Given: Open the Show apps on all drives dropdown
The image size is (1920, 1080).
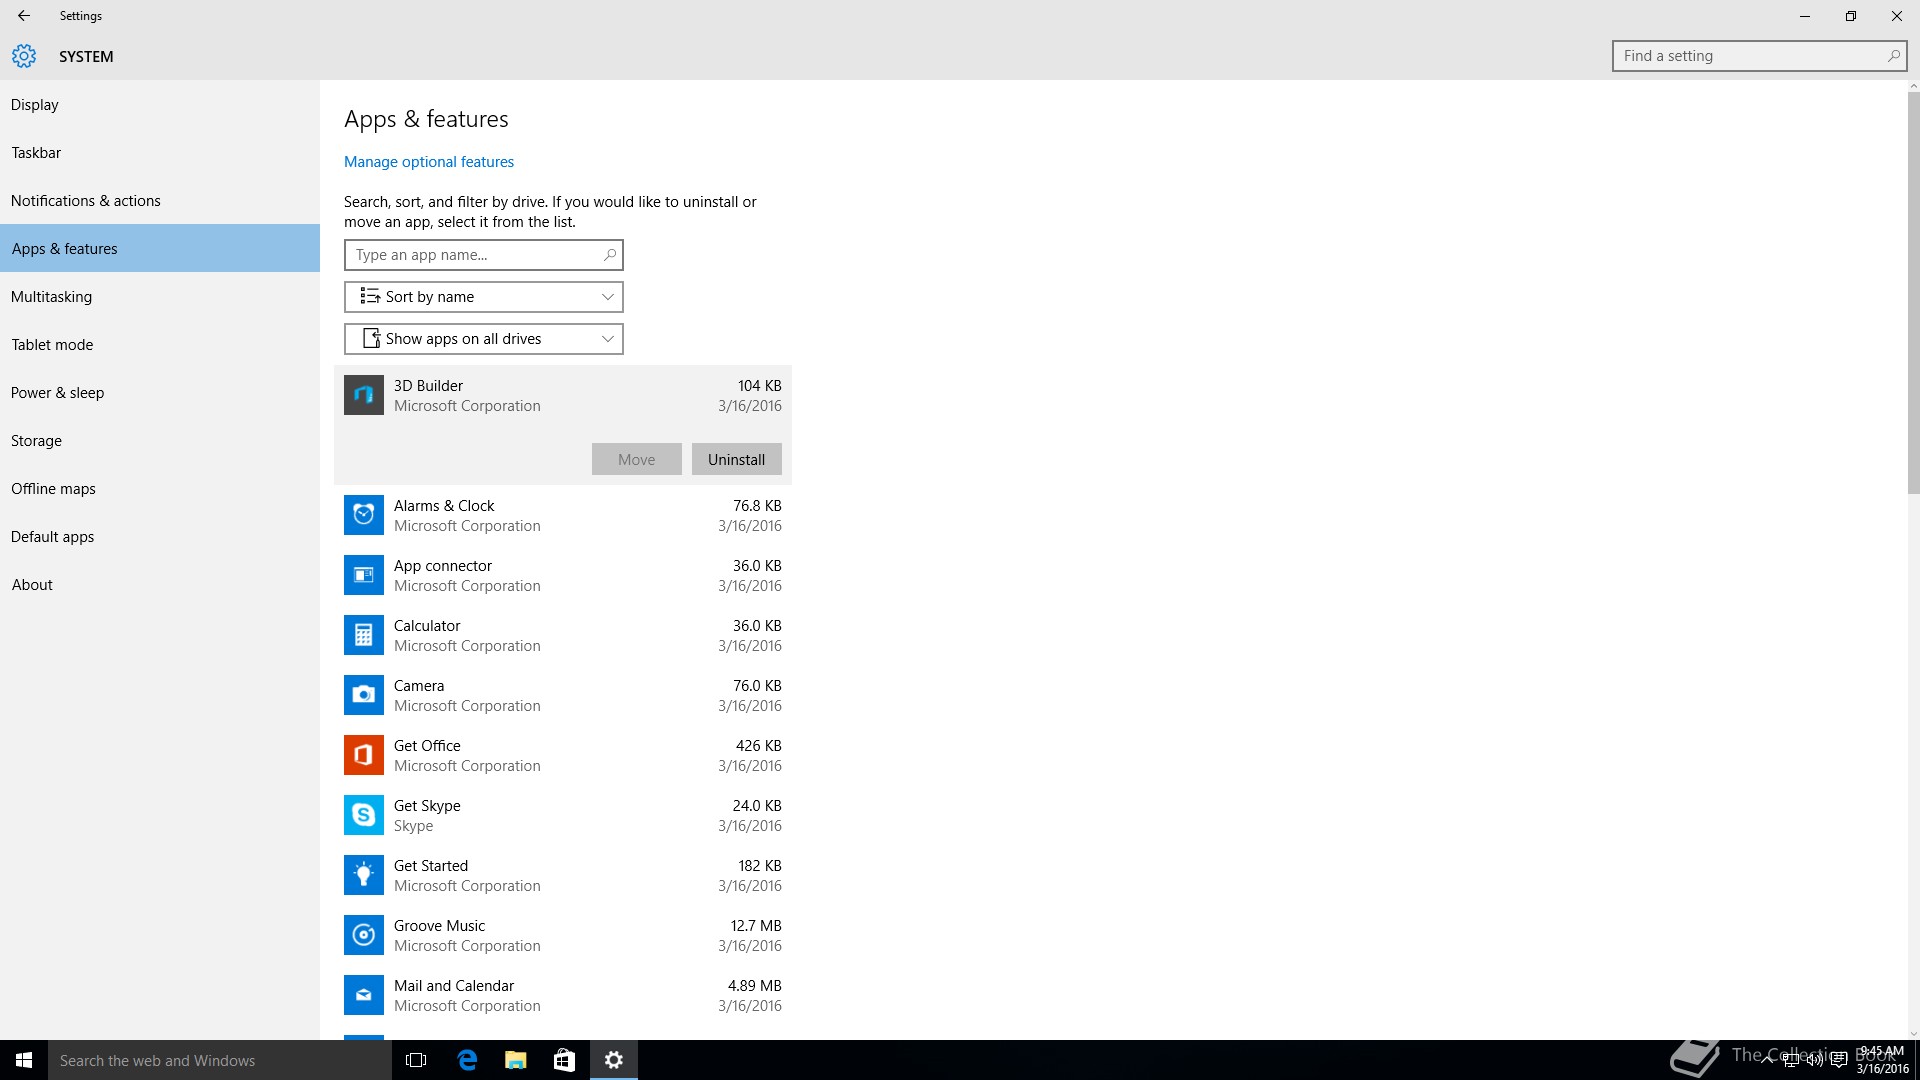Looking at the screenshot, I should [484, 339].
